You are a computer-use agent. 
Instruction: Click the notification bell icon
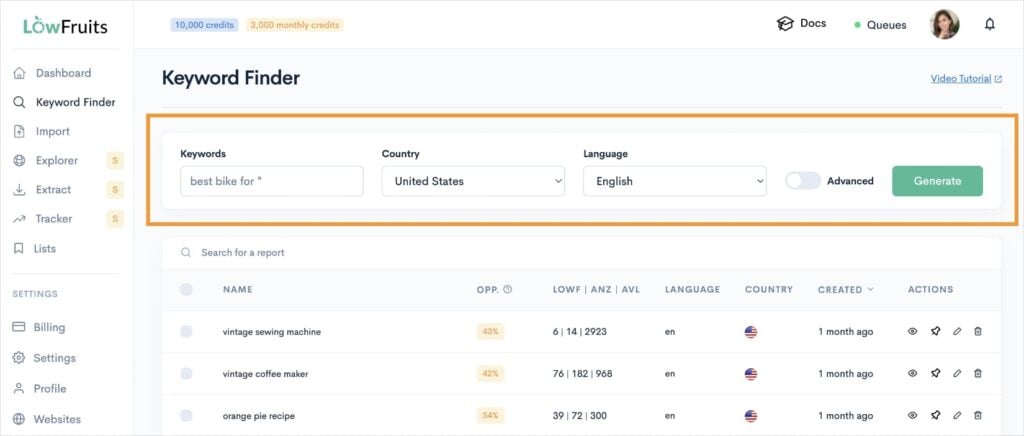click(989, 24)
